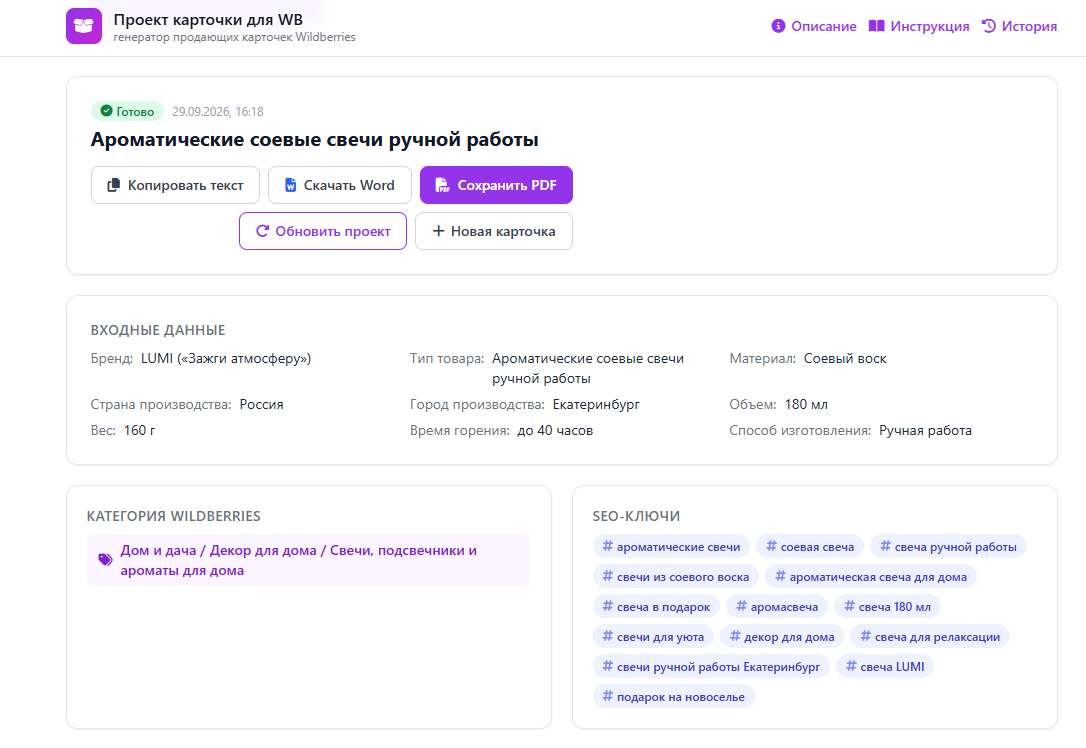Click Скачать Word button

(339, 185)
